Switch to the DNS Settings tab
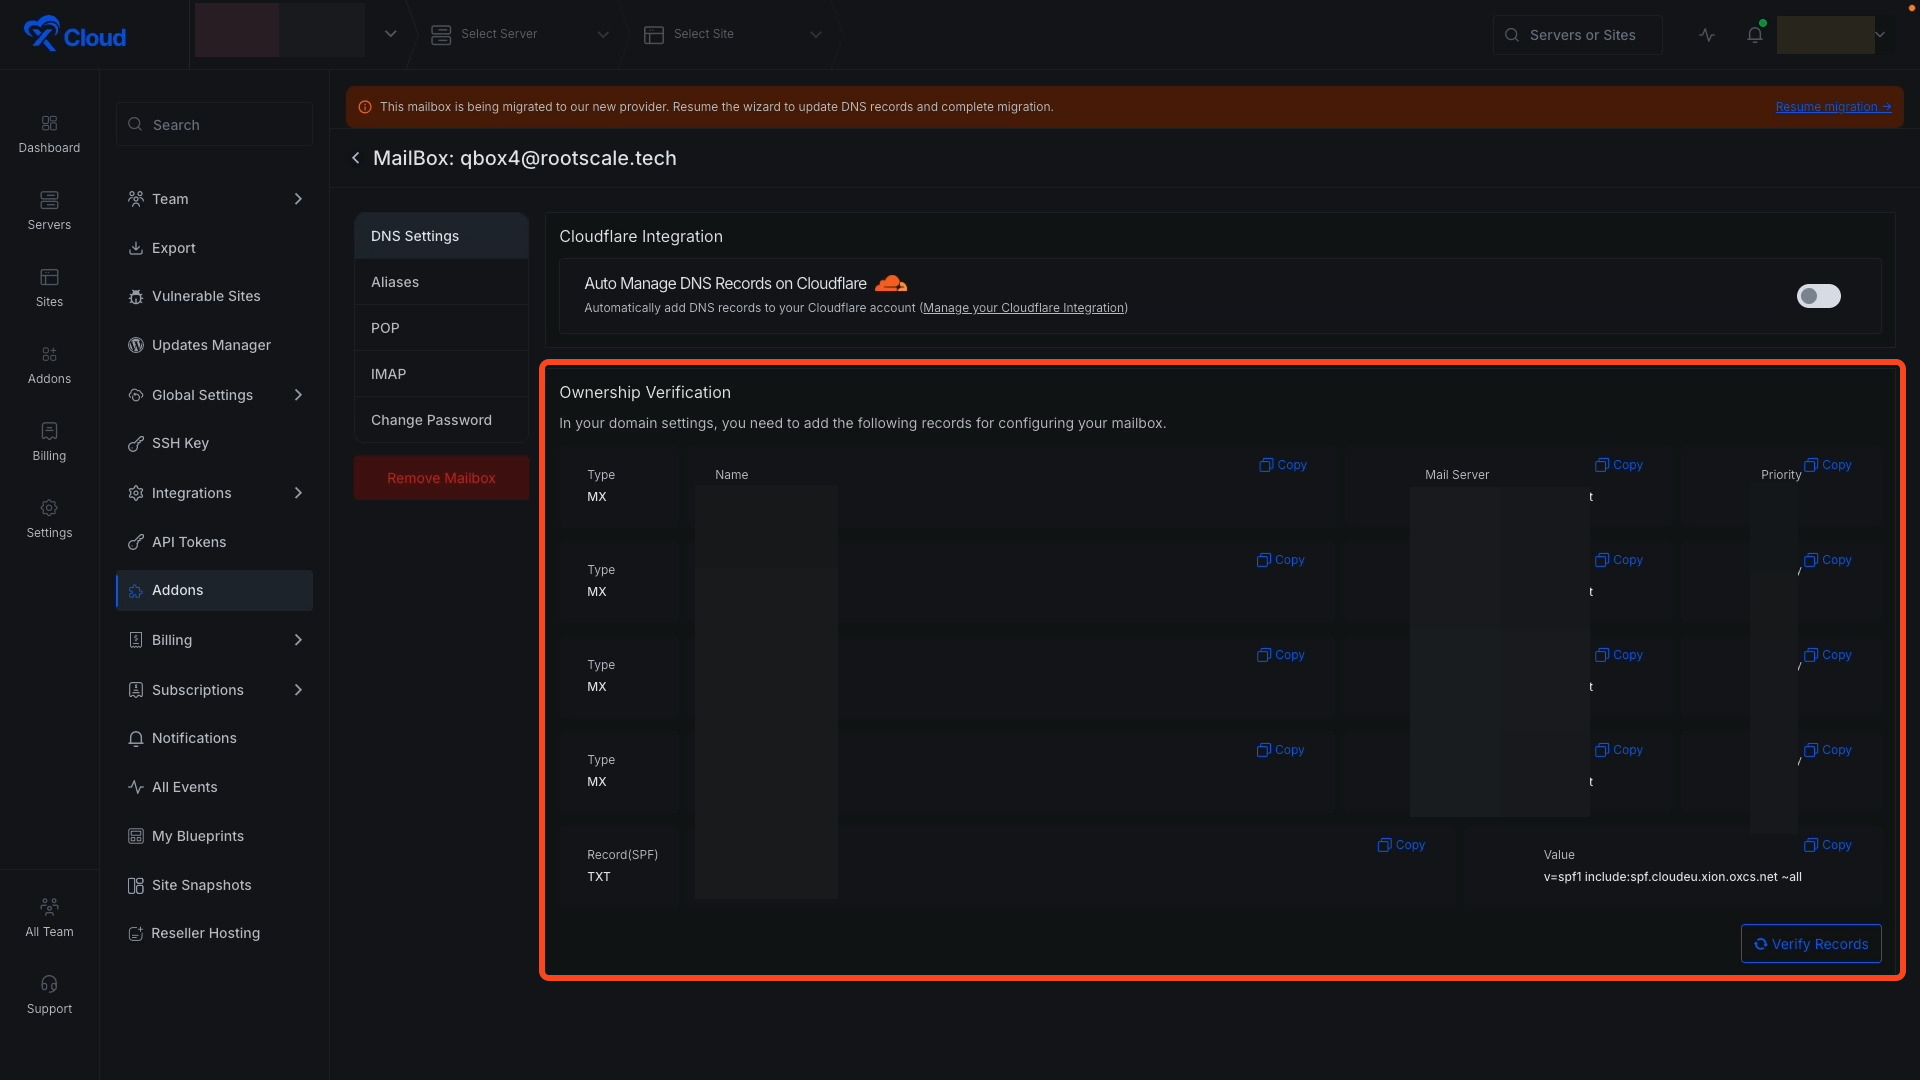Image resolution: width=1920 pixels, height=1080 pixels. 441,236
